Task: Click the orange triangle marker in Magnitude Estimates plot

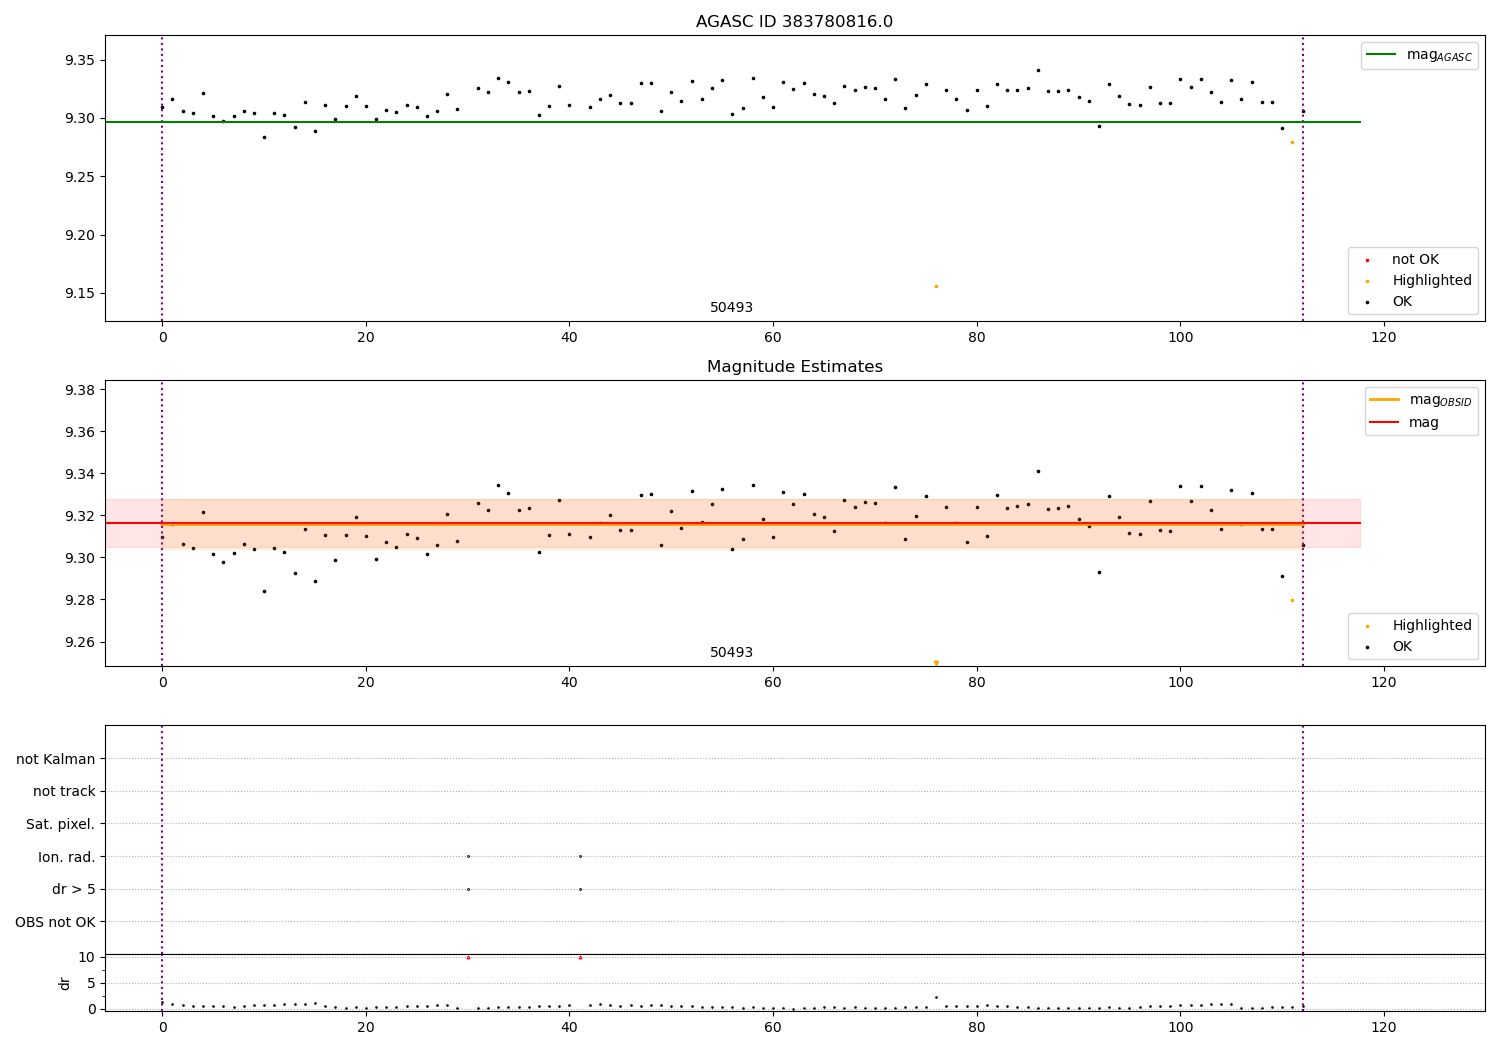Action: 936,663
